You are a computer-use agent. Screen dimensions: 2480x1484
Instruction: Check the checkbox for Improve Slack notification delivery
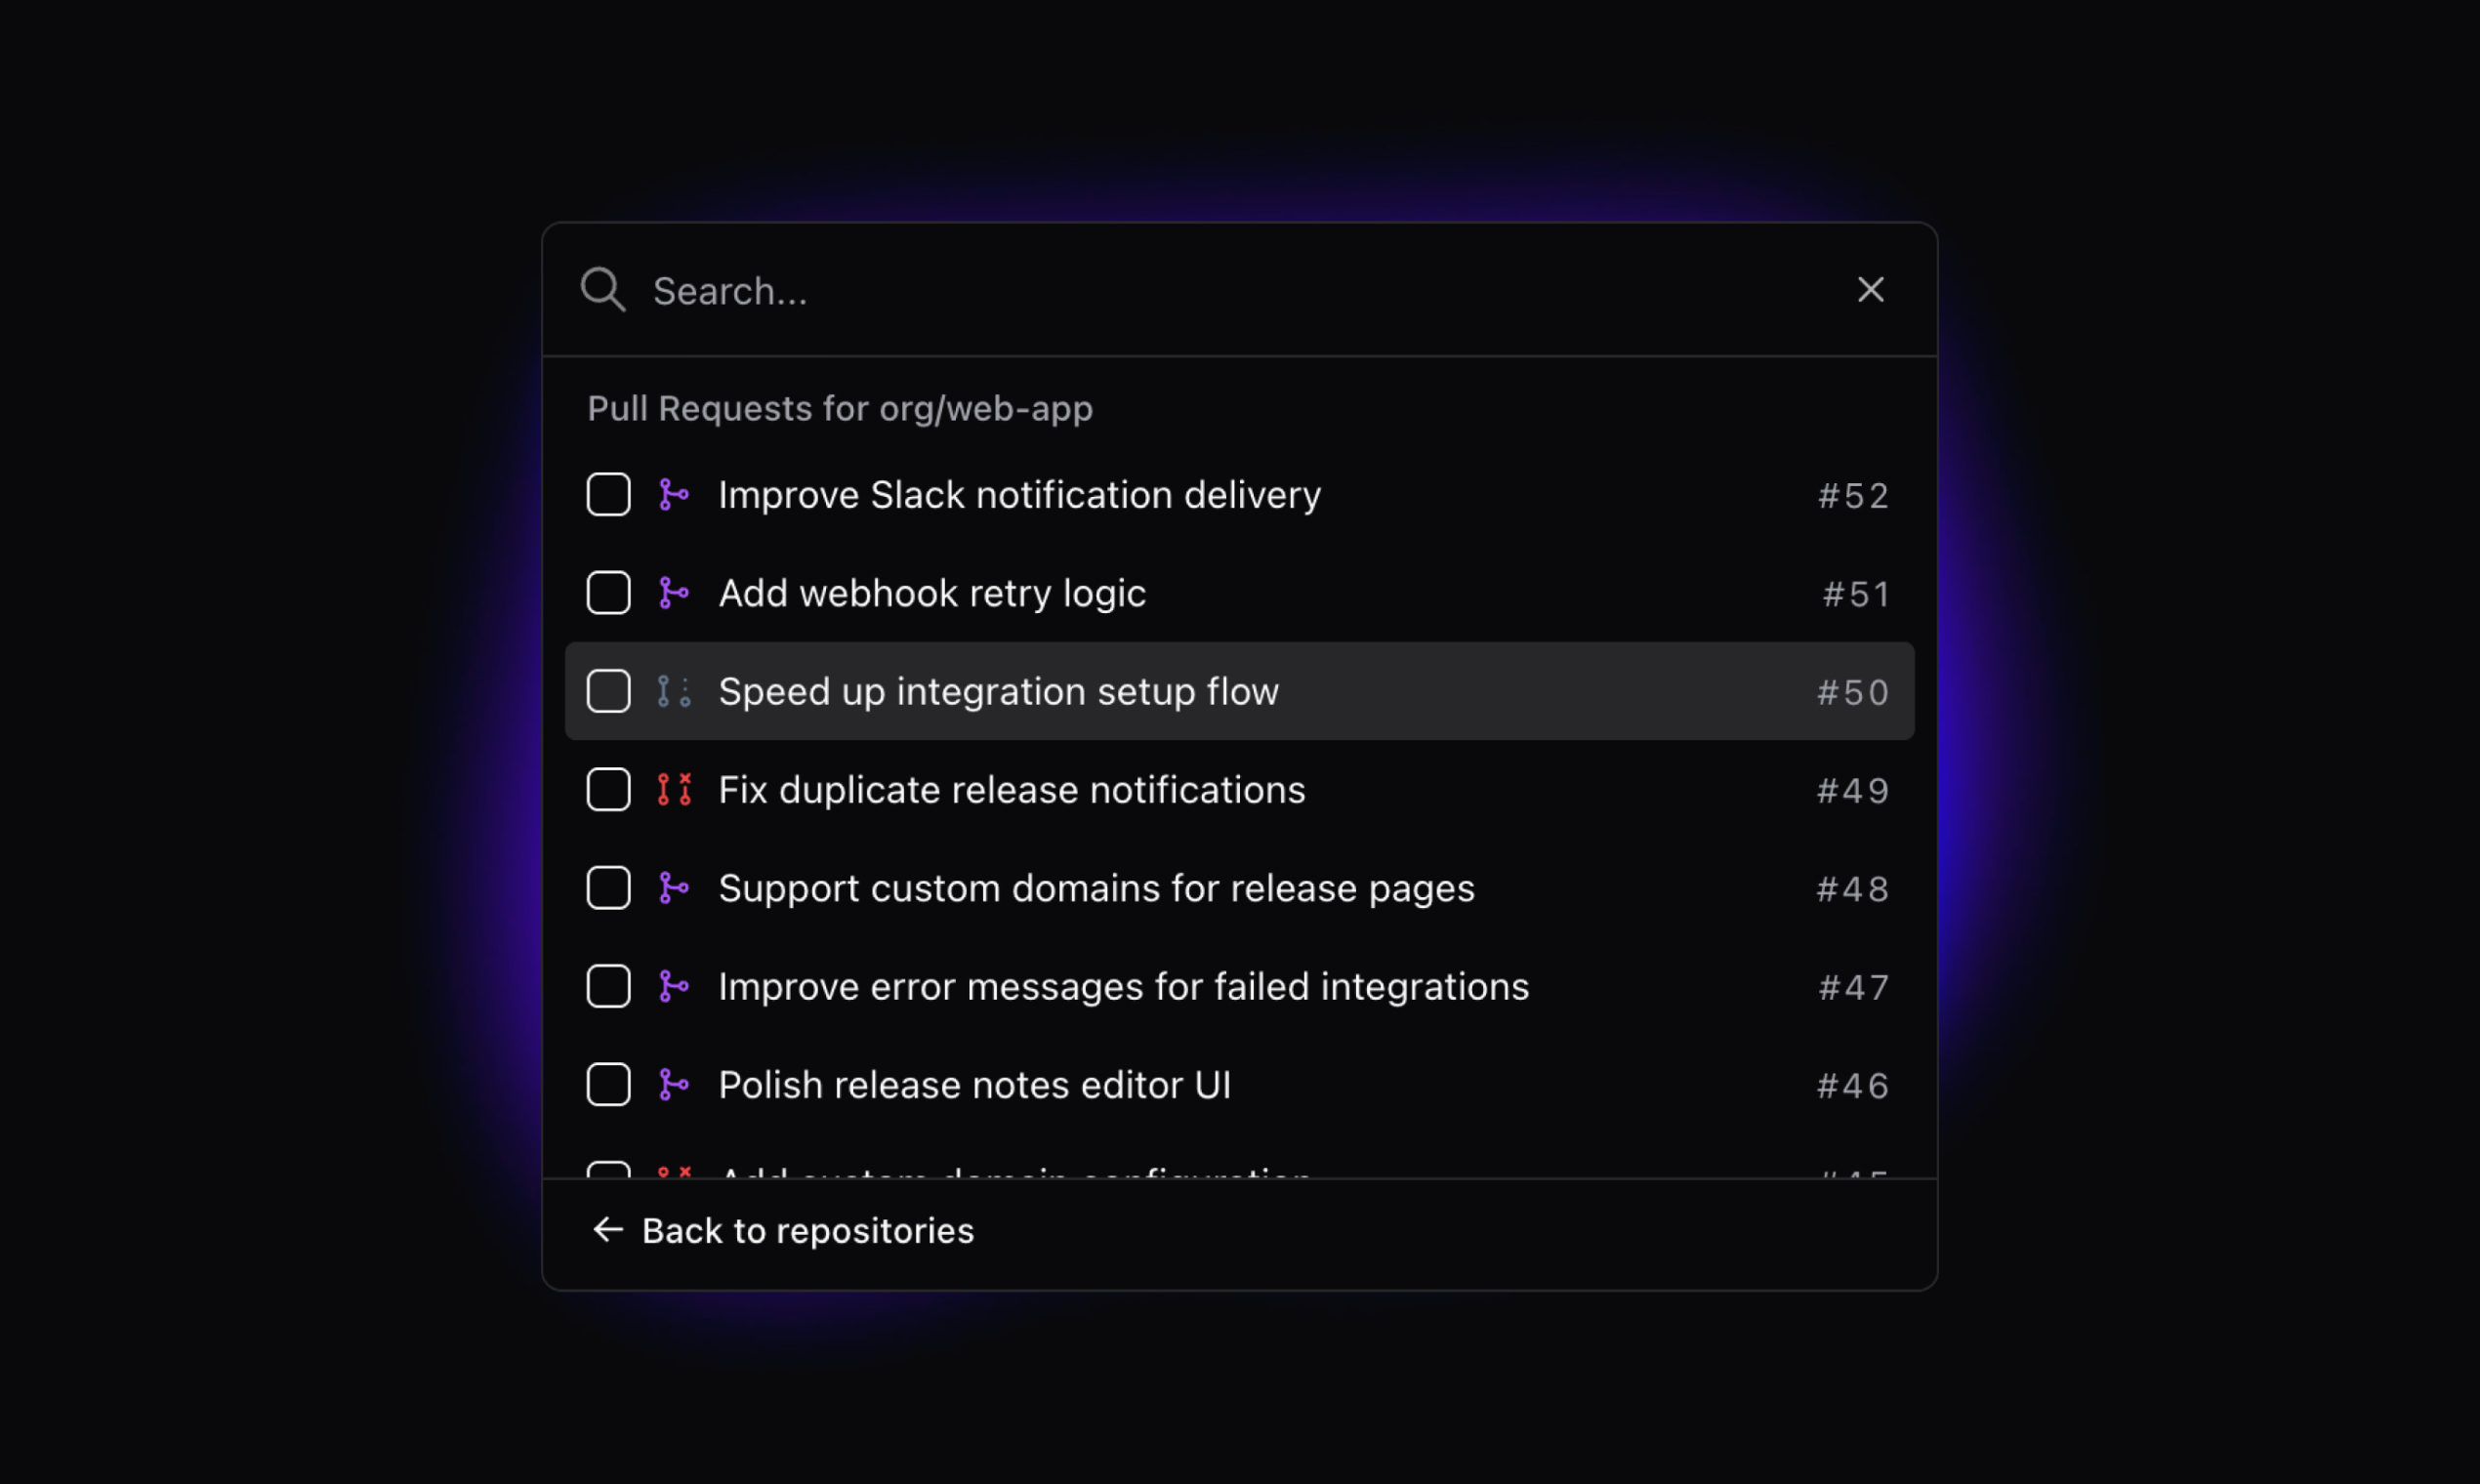pos(607,494)
